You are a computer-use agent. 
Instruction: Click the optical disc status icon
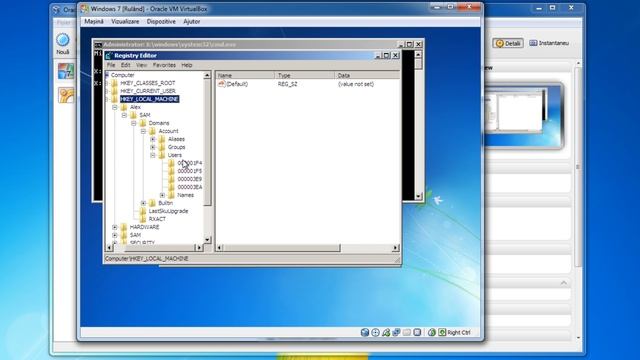pyautogui.click(x=375, y=333)
